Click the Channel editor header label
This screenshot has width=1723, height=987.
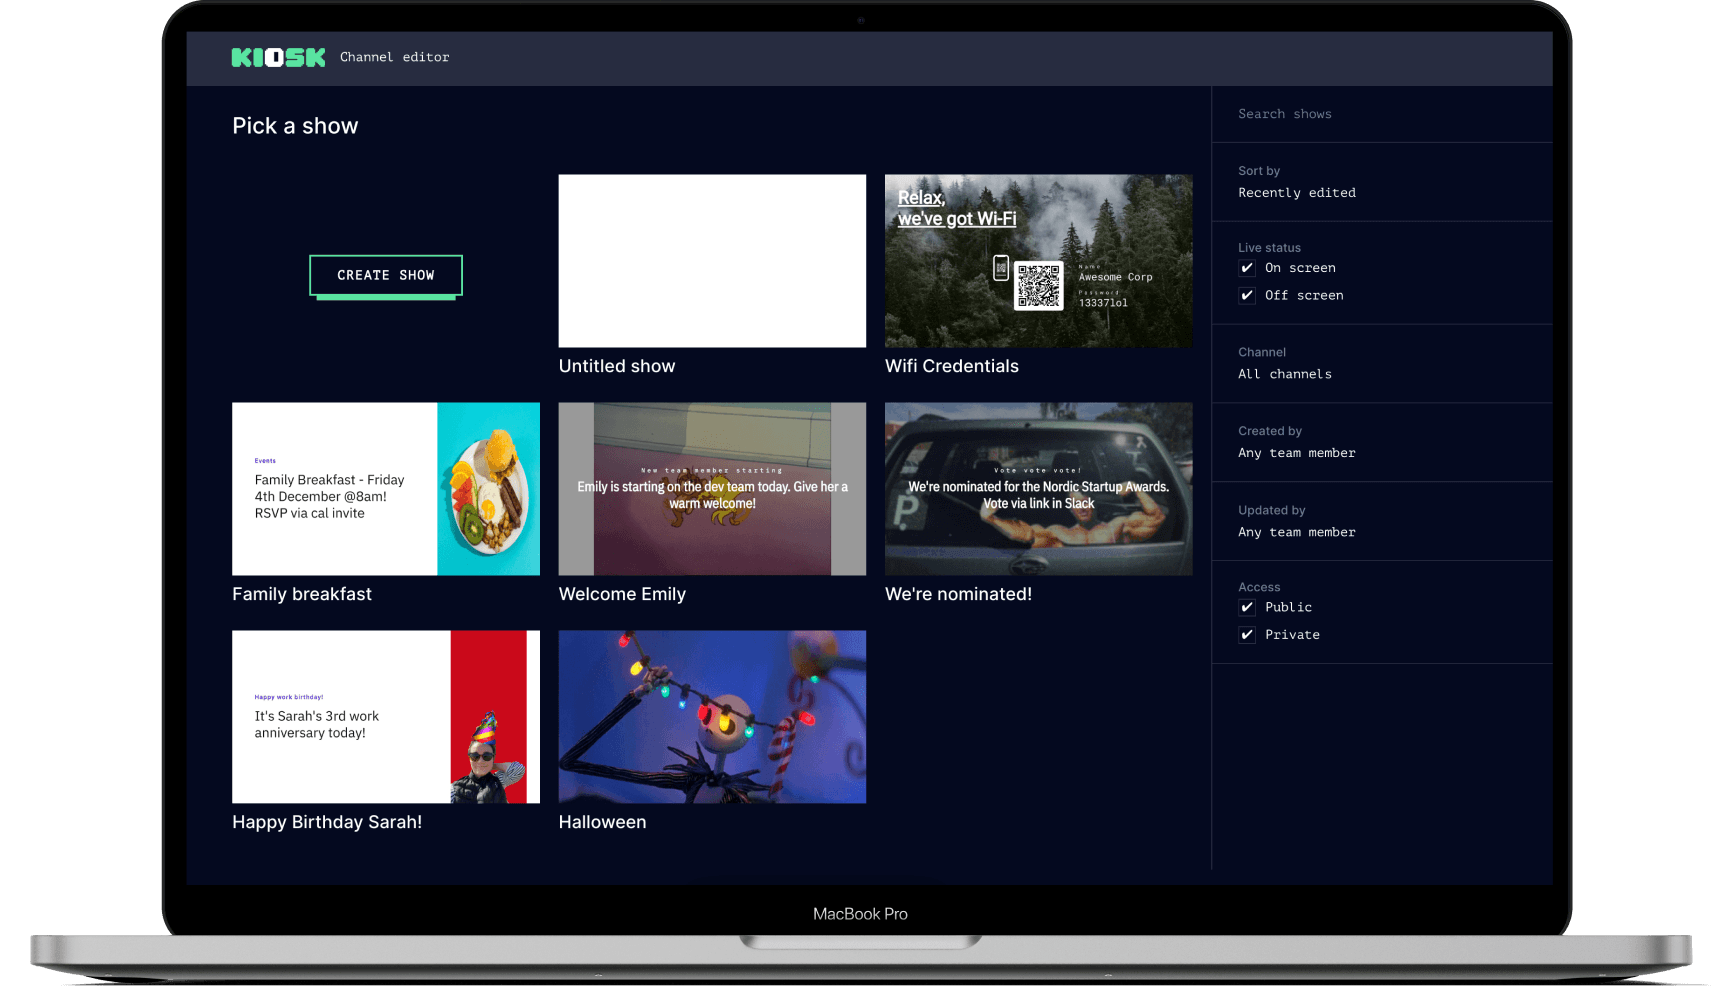[394, 58]
